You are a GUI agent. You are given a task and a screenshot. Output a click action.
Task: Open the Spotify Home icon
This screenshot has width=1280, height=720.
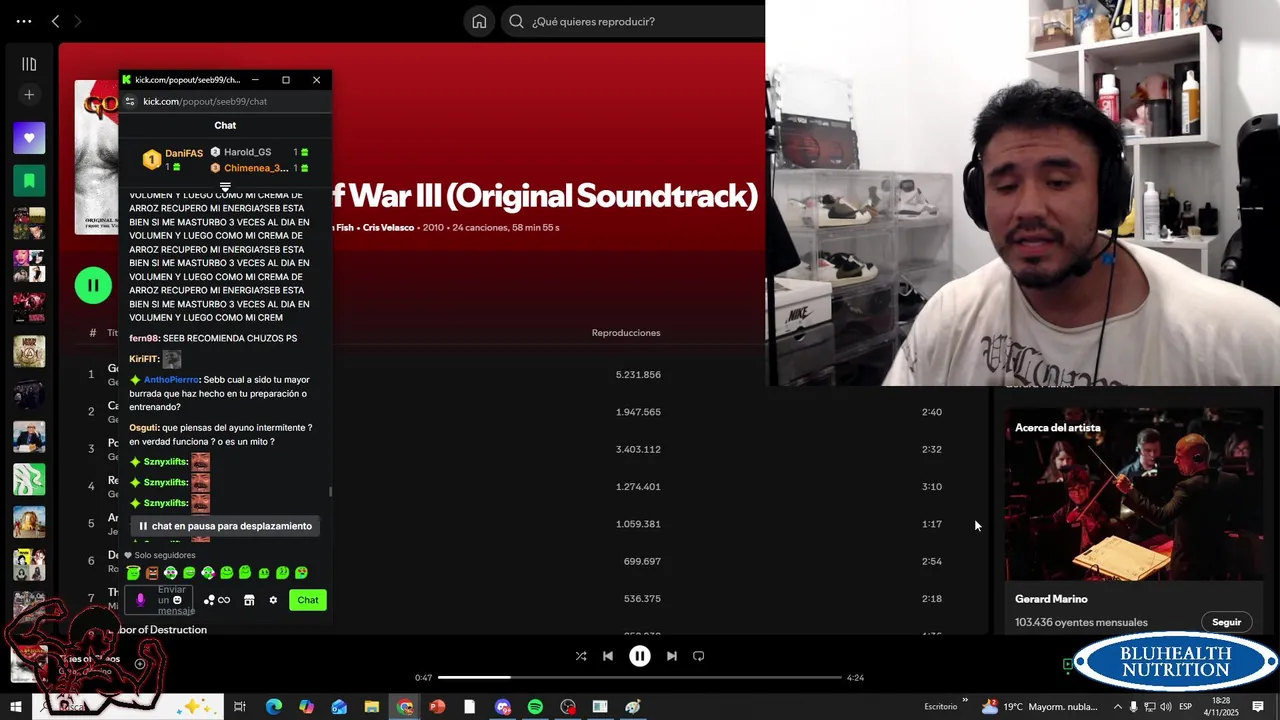point(479,21)
